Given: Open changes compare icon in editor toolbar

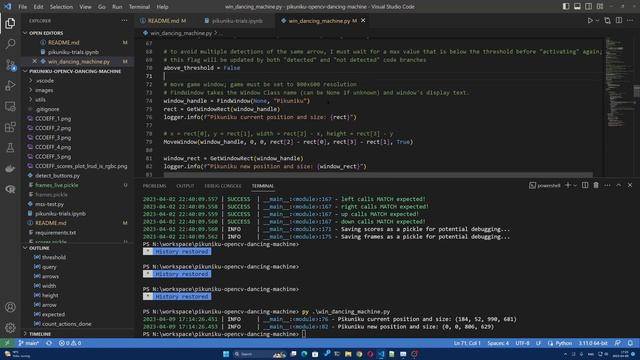Looking at the screenshot, I should [x=607, y=20].
